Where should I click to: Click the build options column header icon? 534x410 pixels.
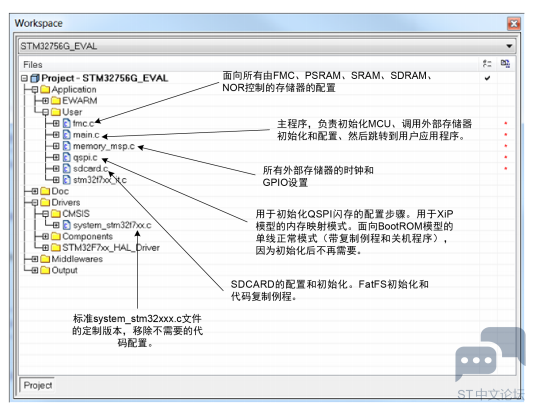coord(487,63)
